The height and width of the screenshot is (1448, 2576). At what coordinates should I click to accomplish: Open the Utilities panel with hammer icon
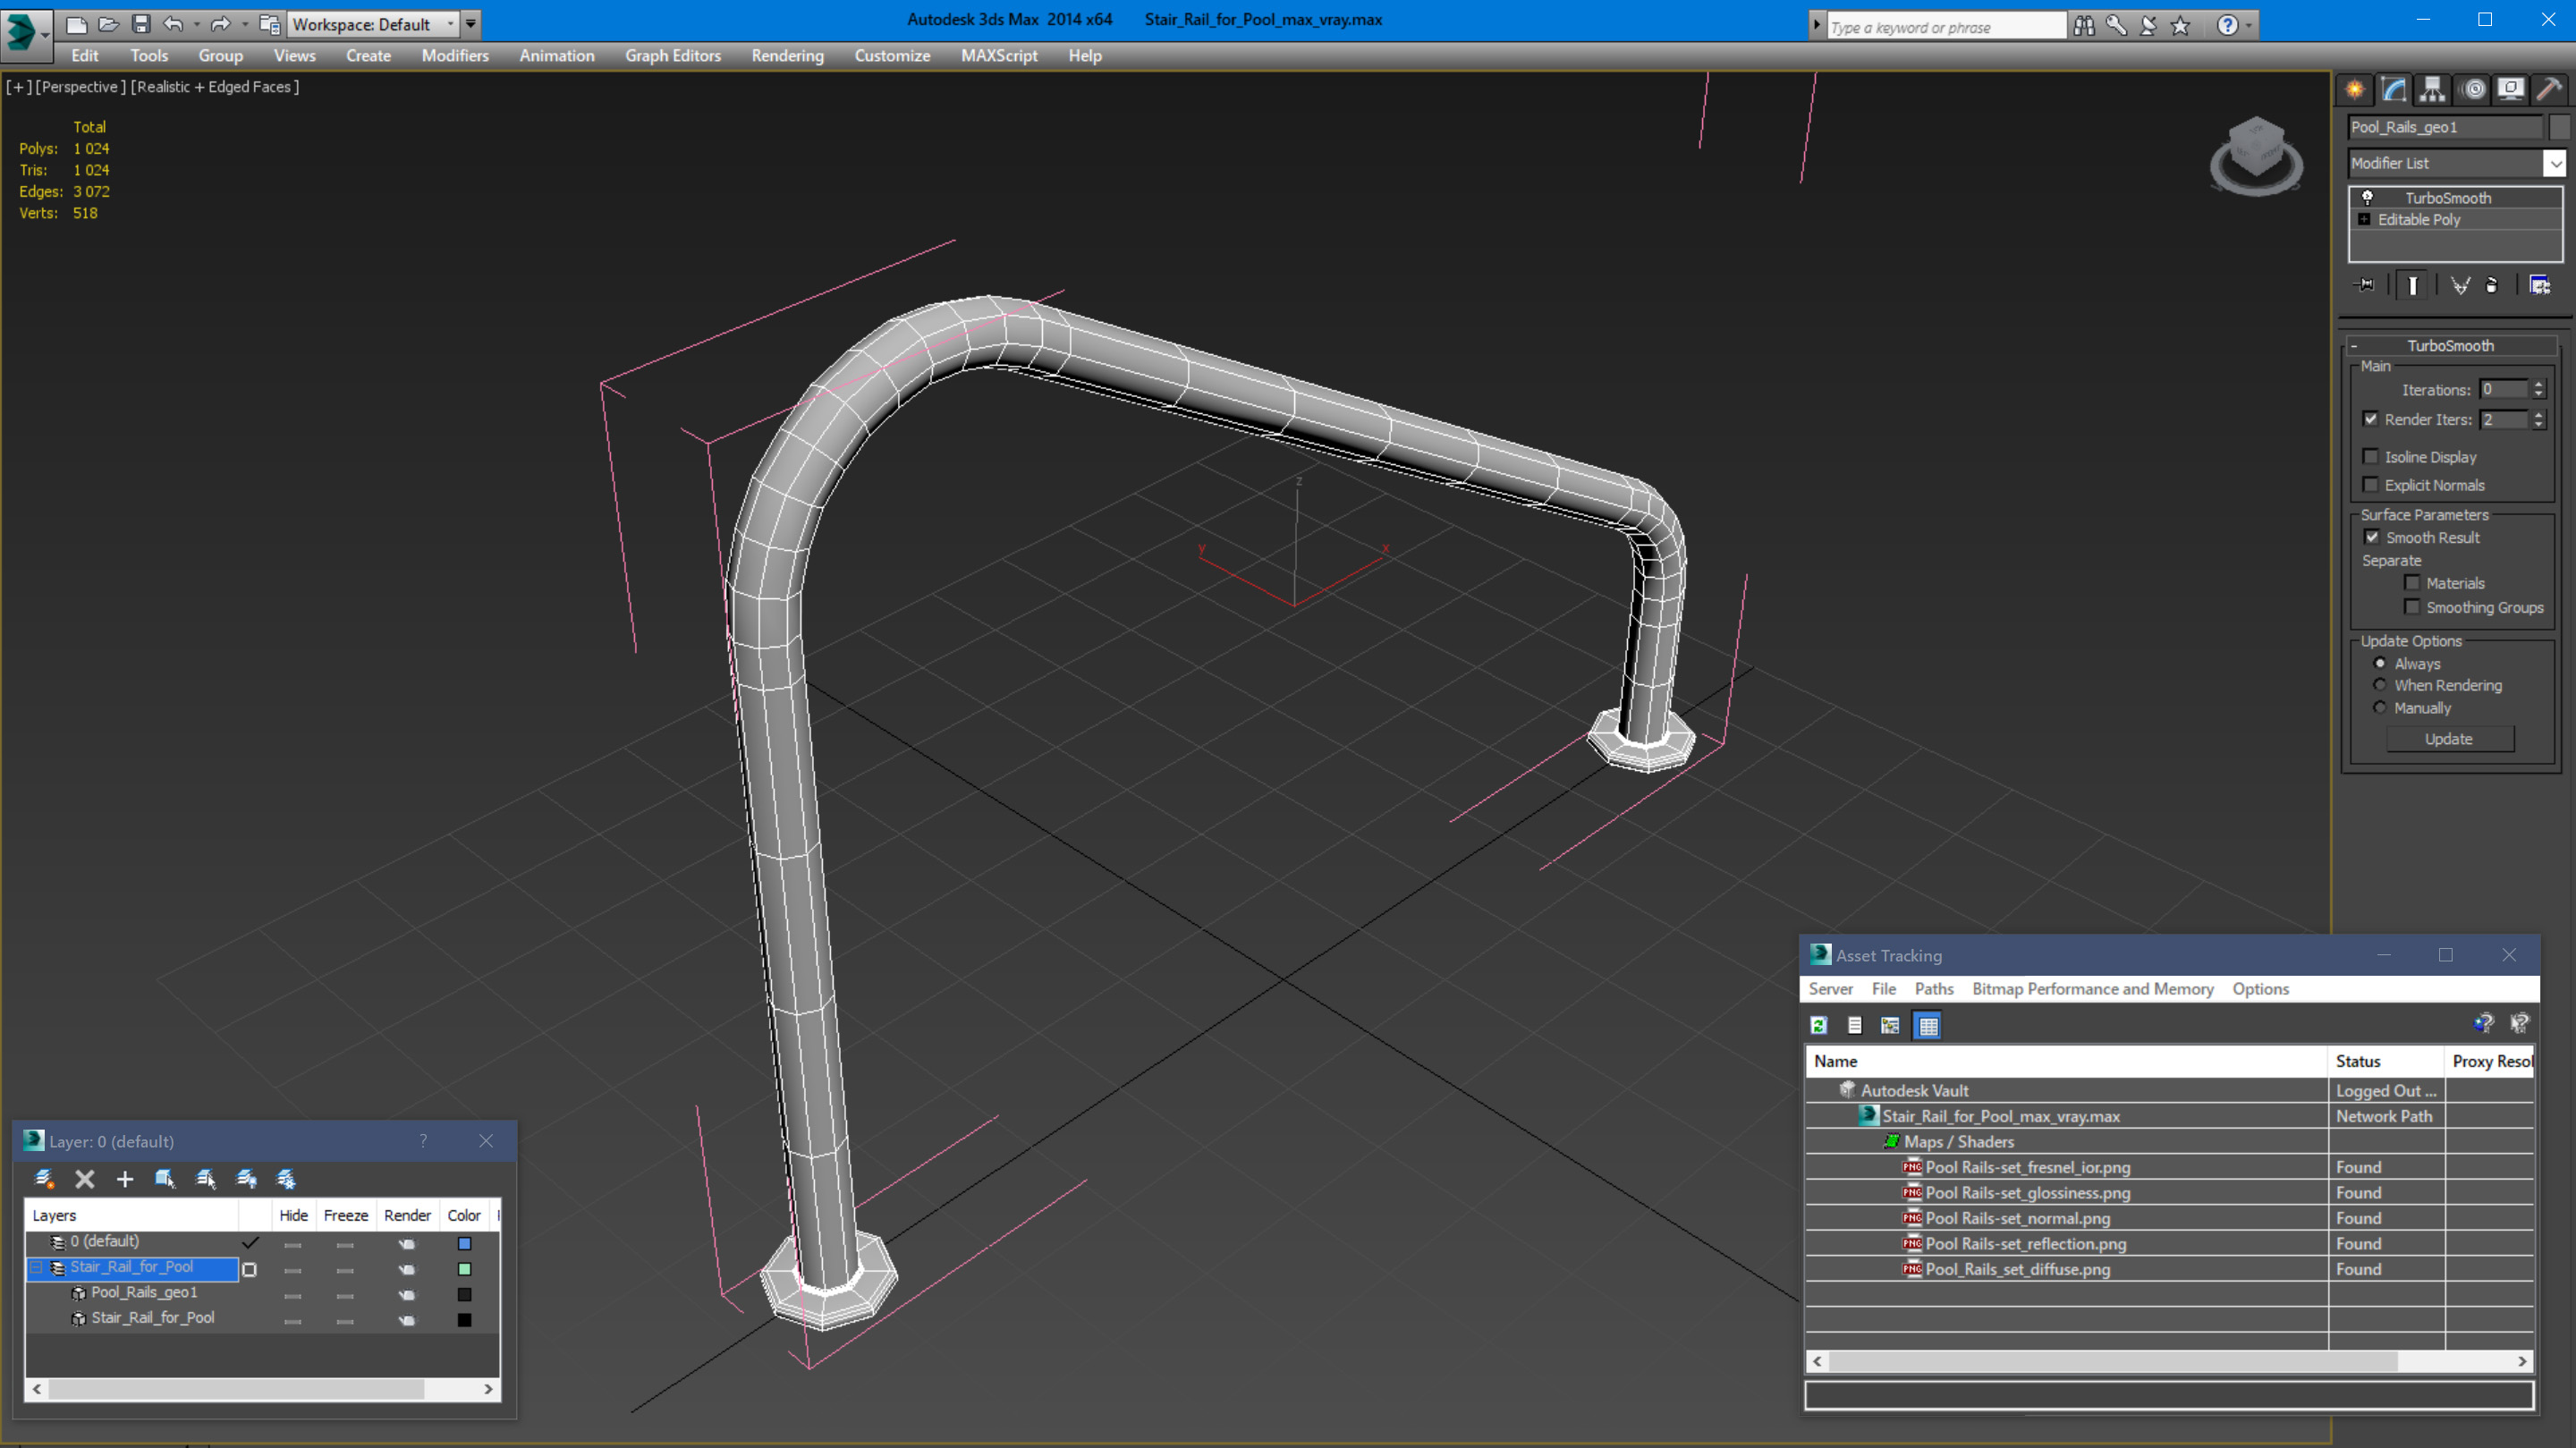click(x=2549, y=90)
